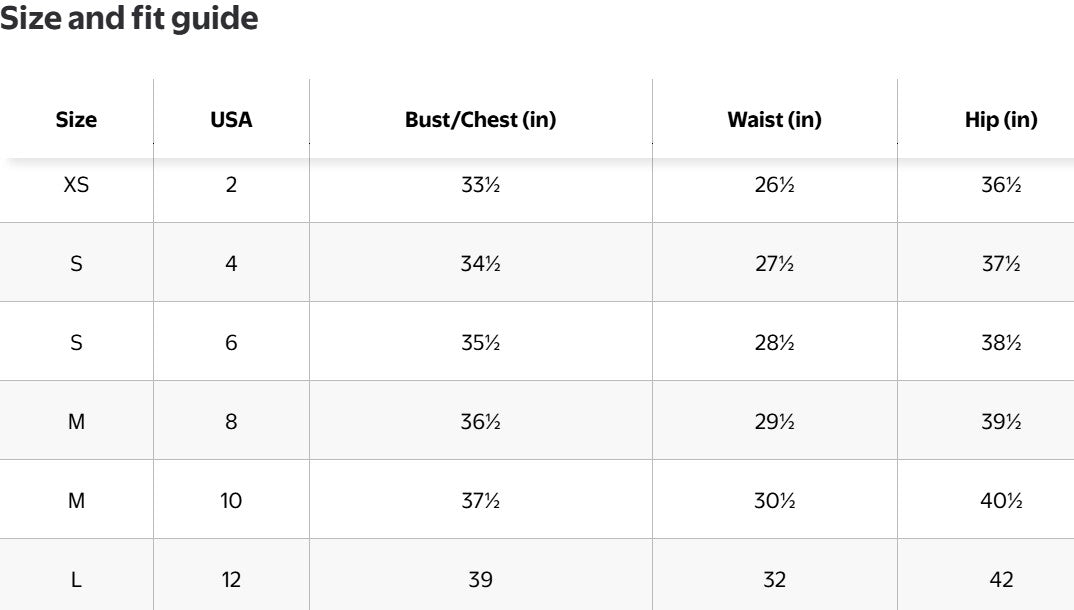
Task: Click the 33½ bust measurement cell
Action: [480, 185]
